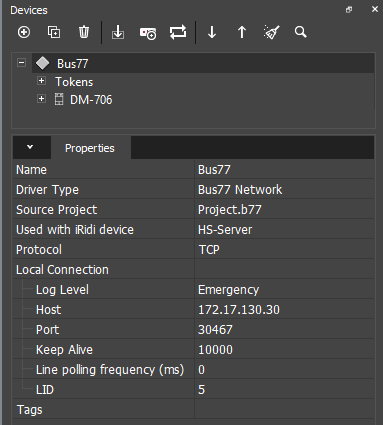
Task: Edit Keep Alive value 10000
Action: coord(284,350)
